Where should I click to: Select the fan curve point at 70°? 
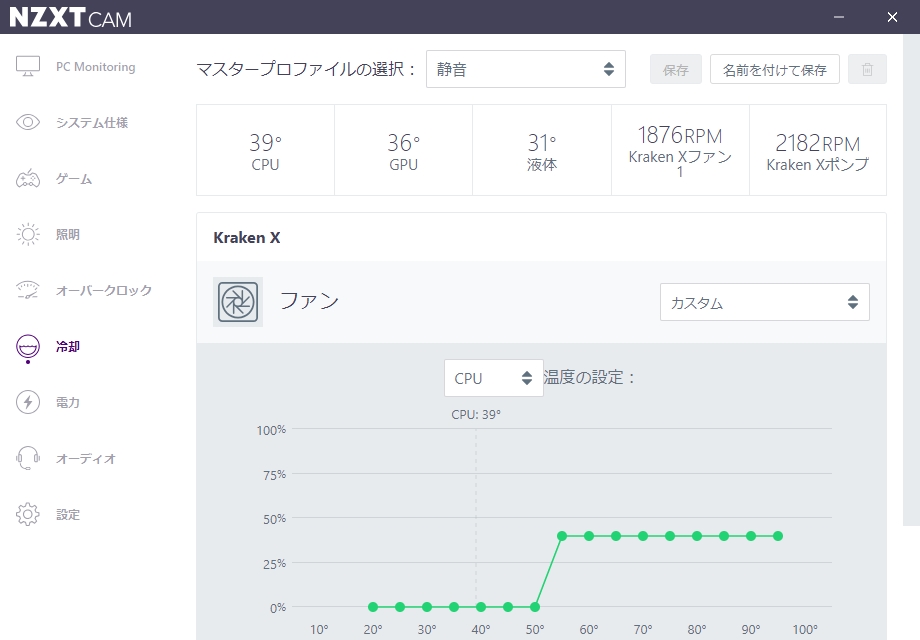(642, 536)
